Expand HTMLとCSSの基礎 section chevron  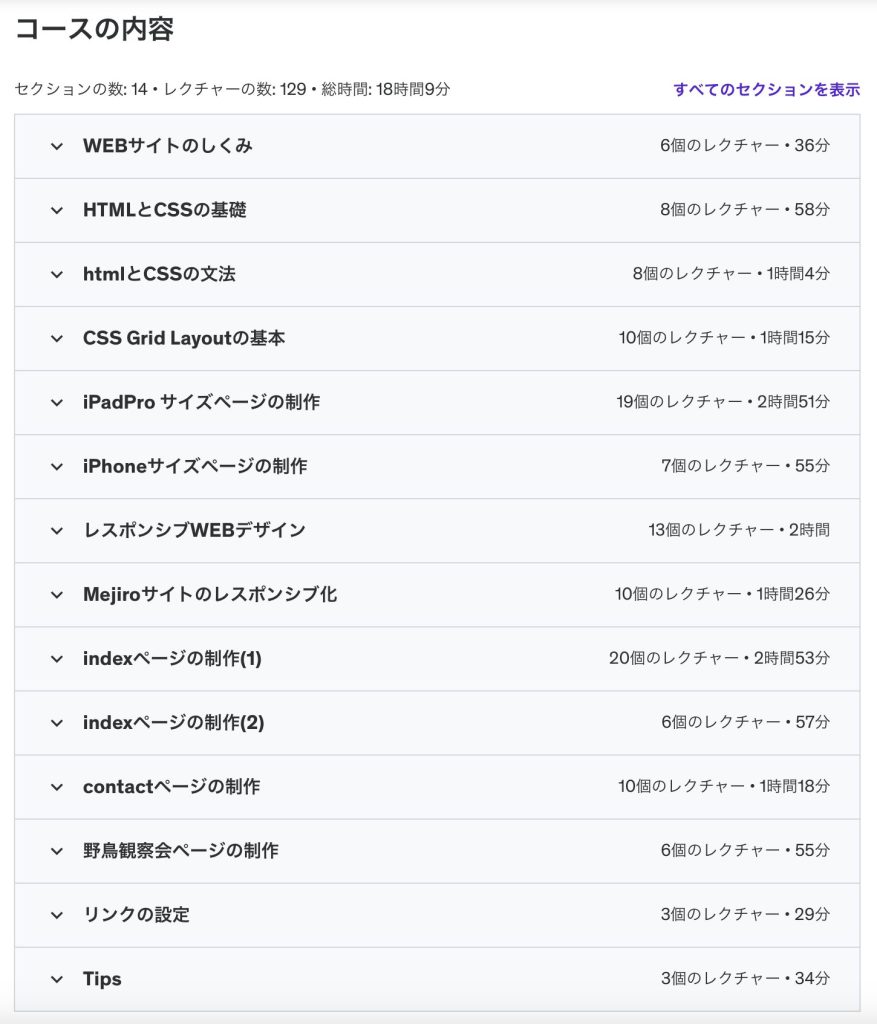(57, 210)
